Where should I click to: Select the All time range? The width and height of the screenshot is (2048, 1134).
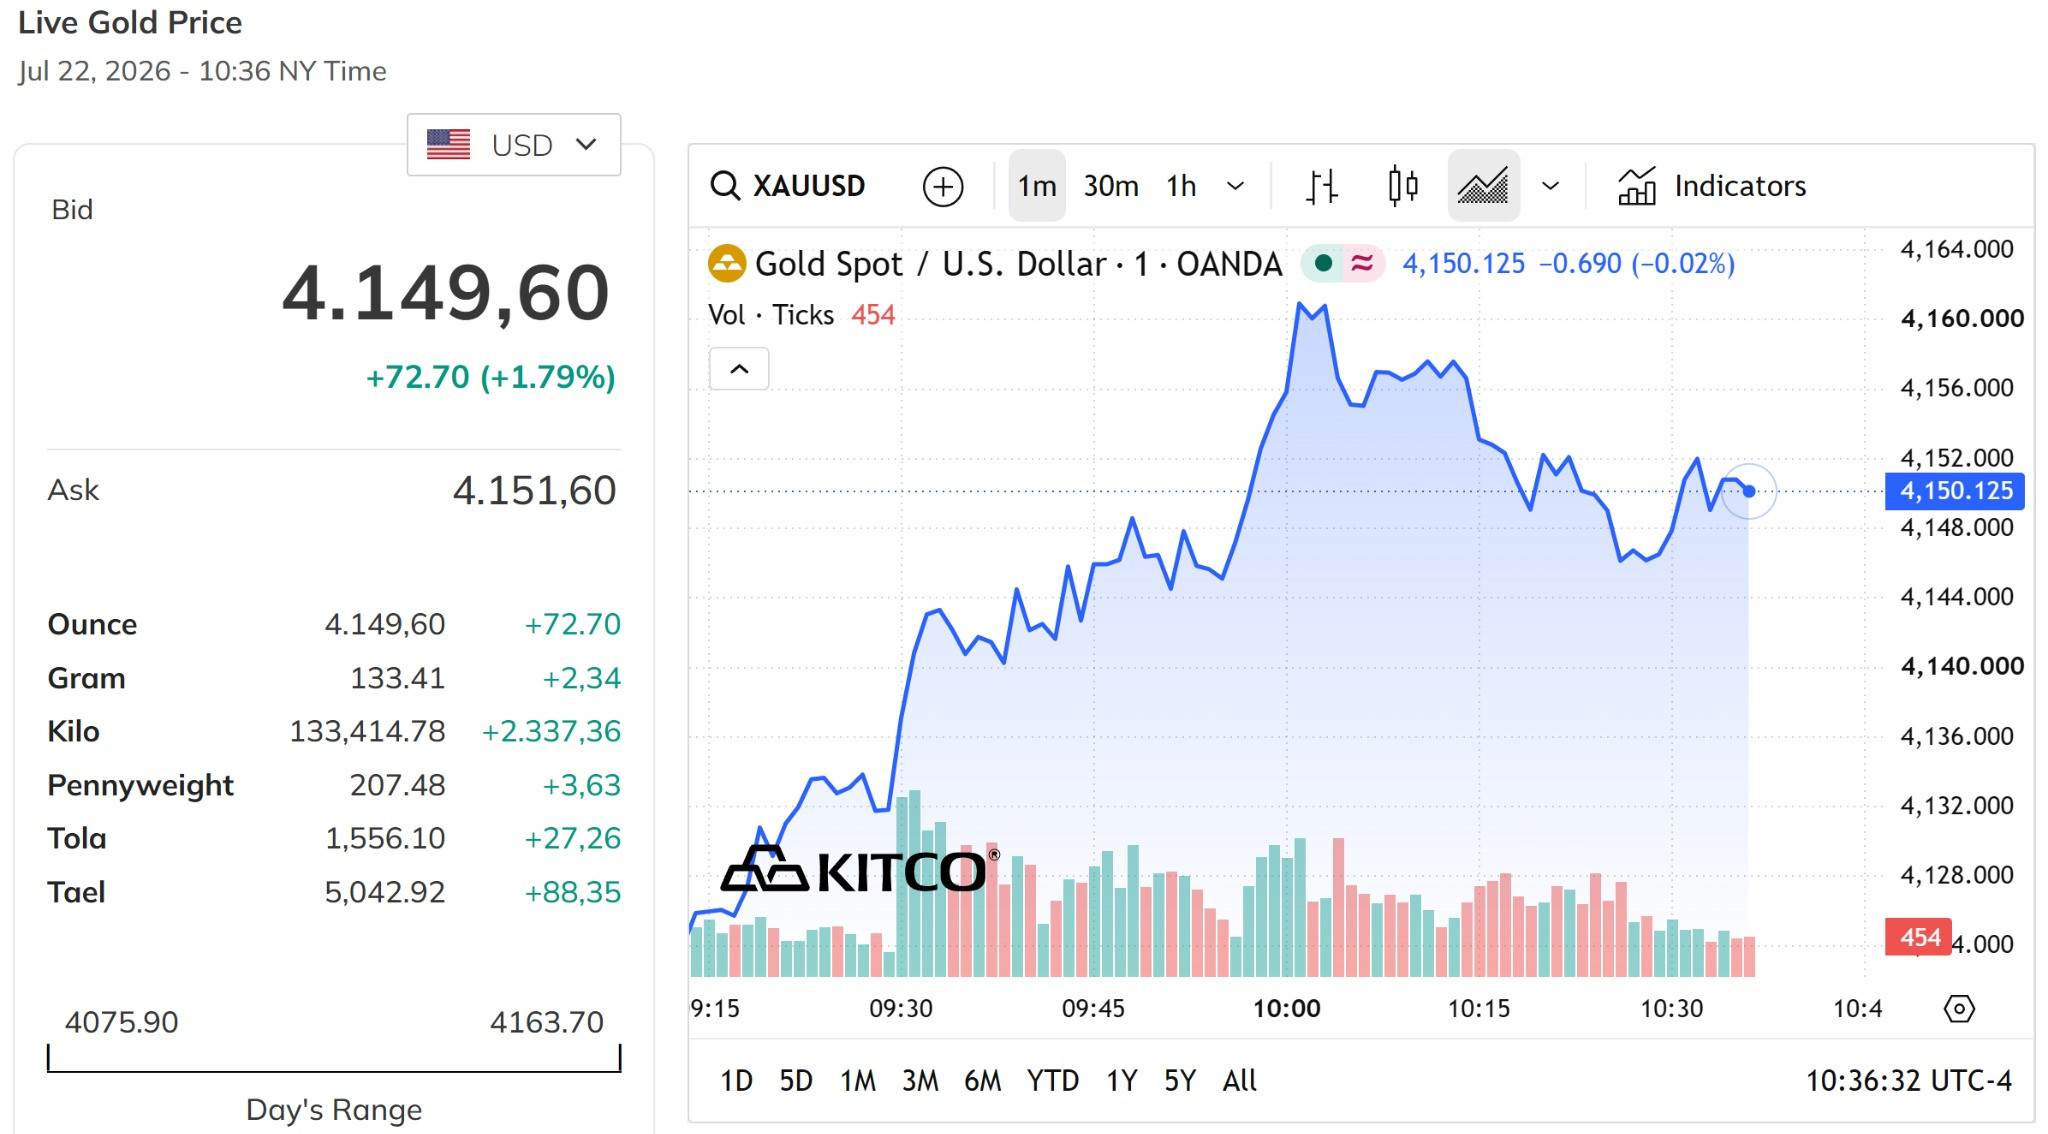[x=1240, y=1080]
